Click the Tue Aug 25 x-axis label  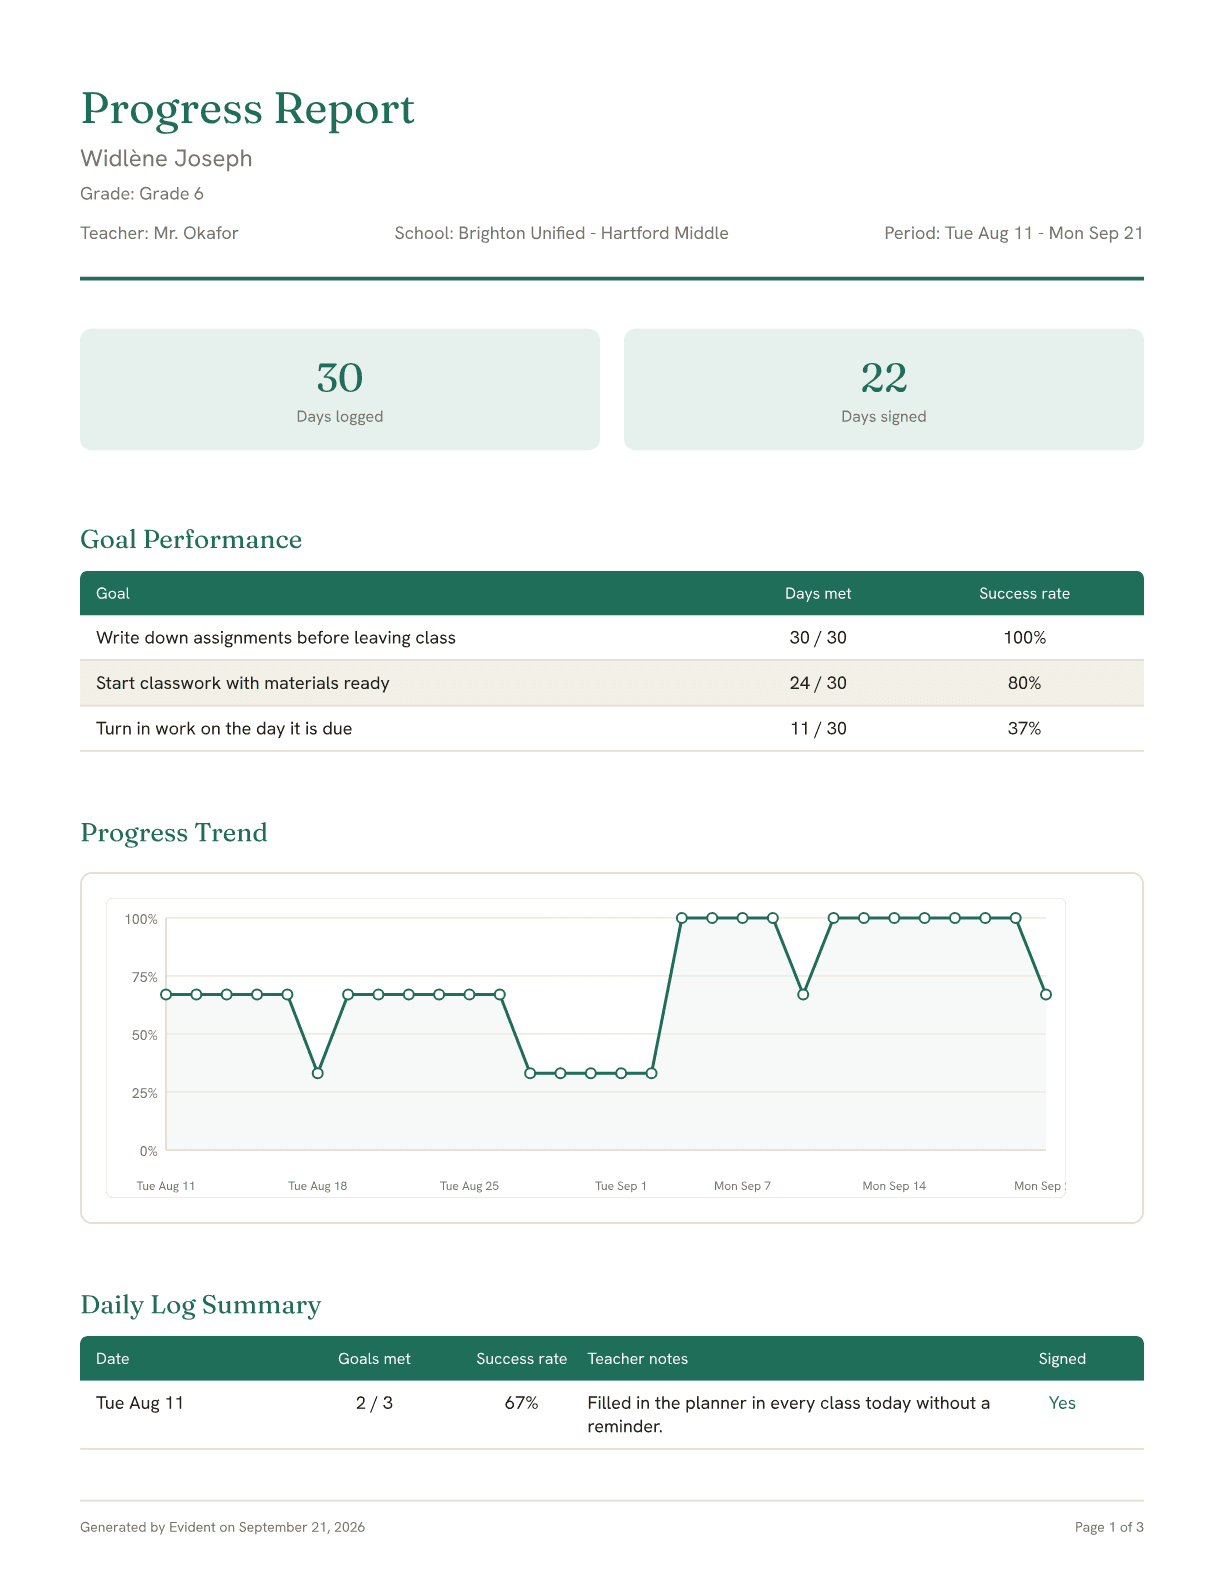click(470, 1186)
